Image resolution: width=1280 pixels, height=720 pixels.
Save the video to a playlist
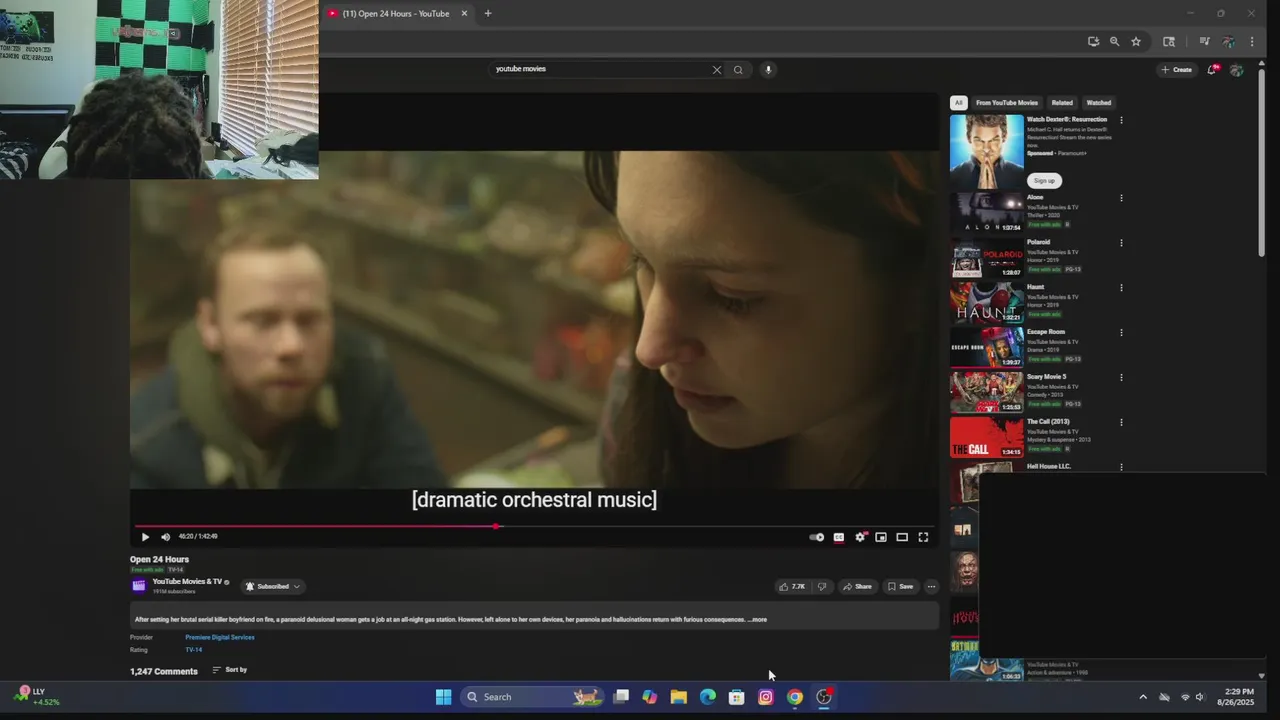(900, 587)
